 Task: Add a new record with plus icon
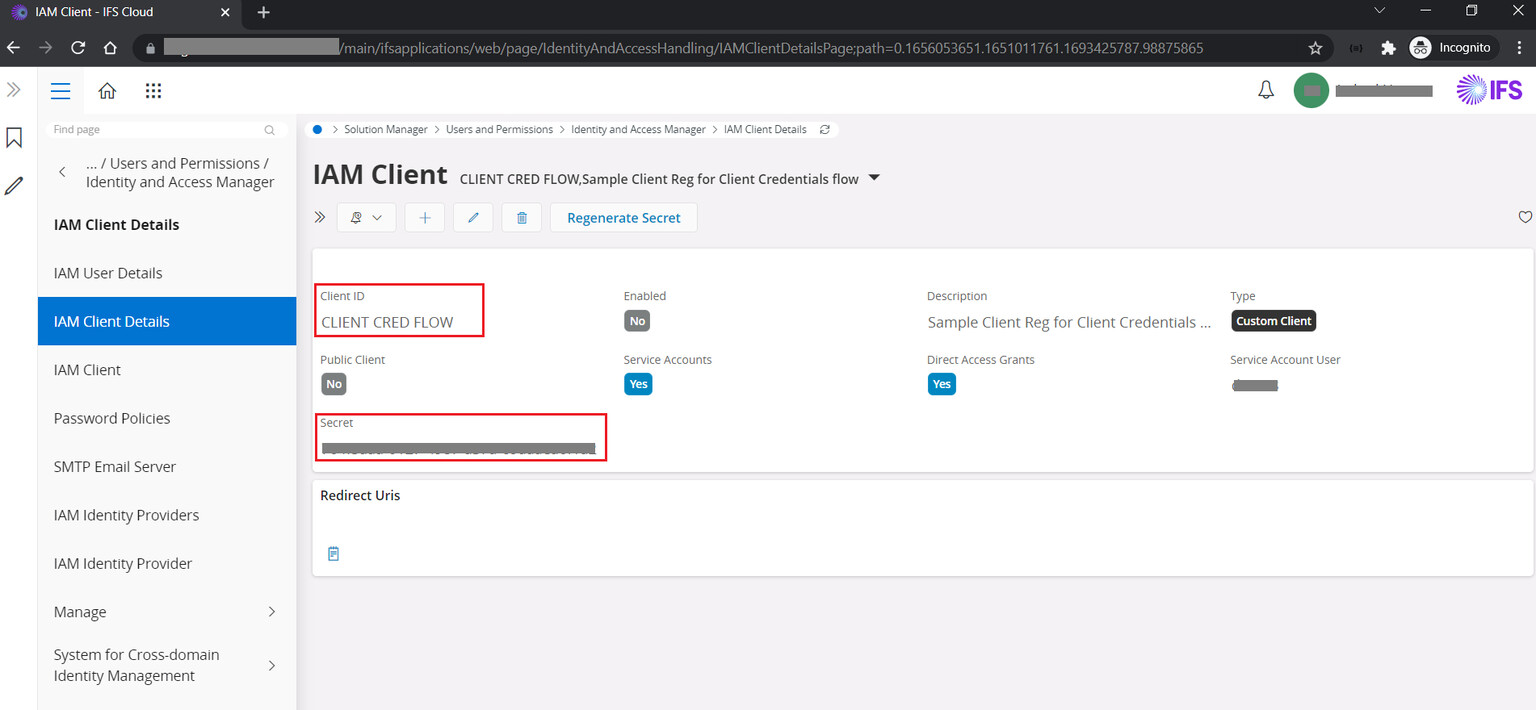tap(424, 218)
